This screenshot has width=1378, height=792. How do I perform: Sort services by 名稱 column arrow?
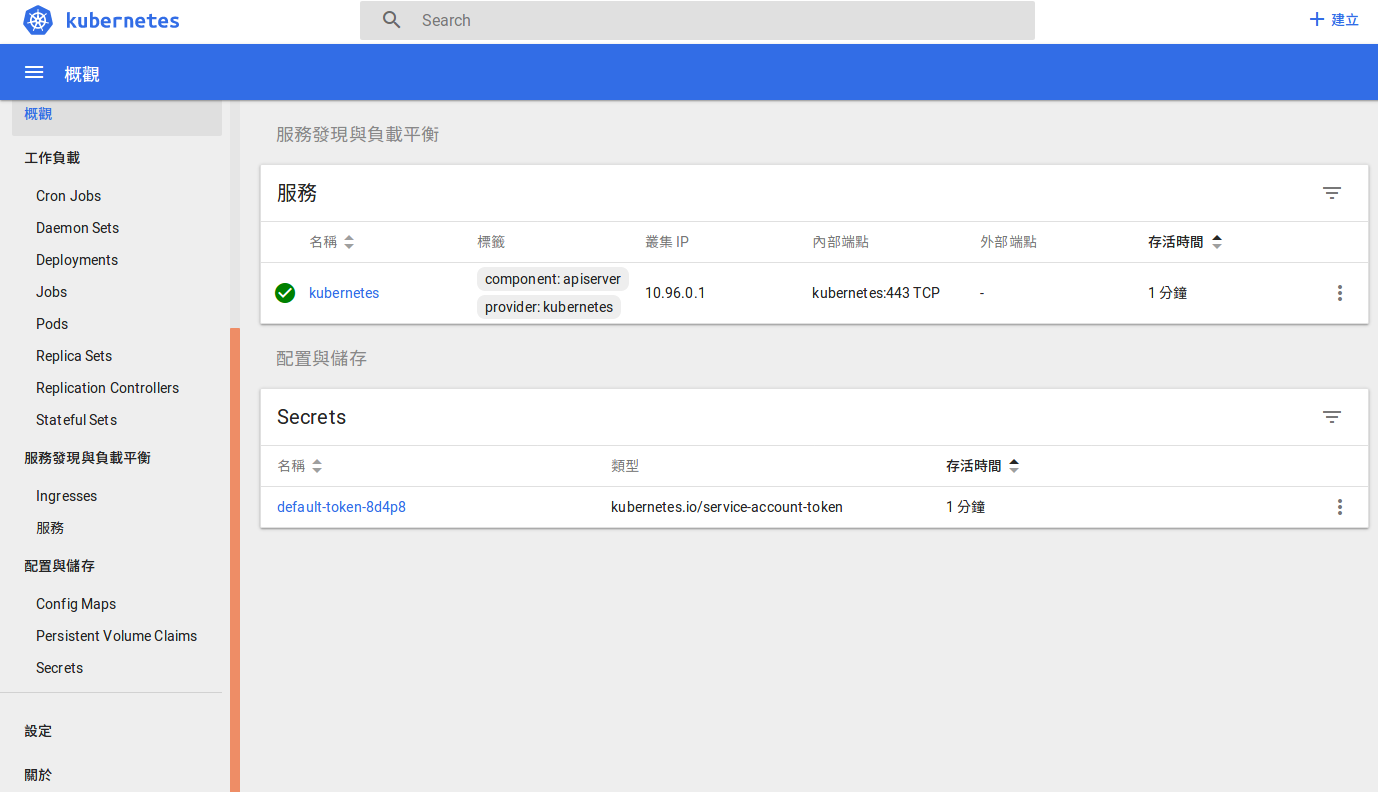[x=349, y=242]
